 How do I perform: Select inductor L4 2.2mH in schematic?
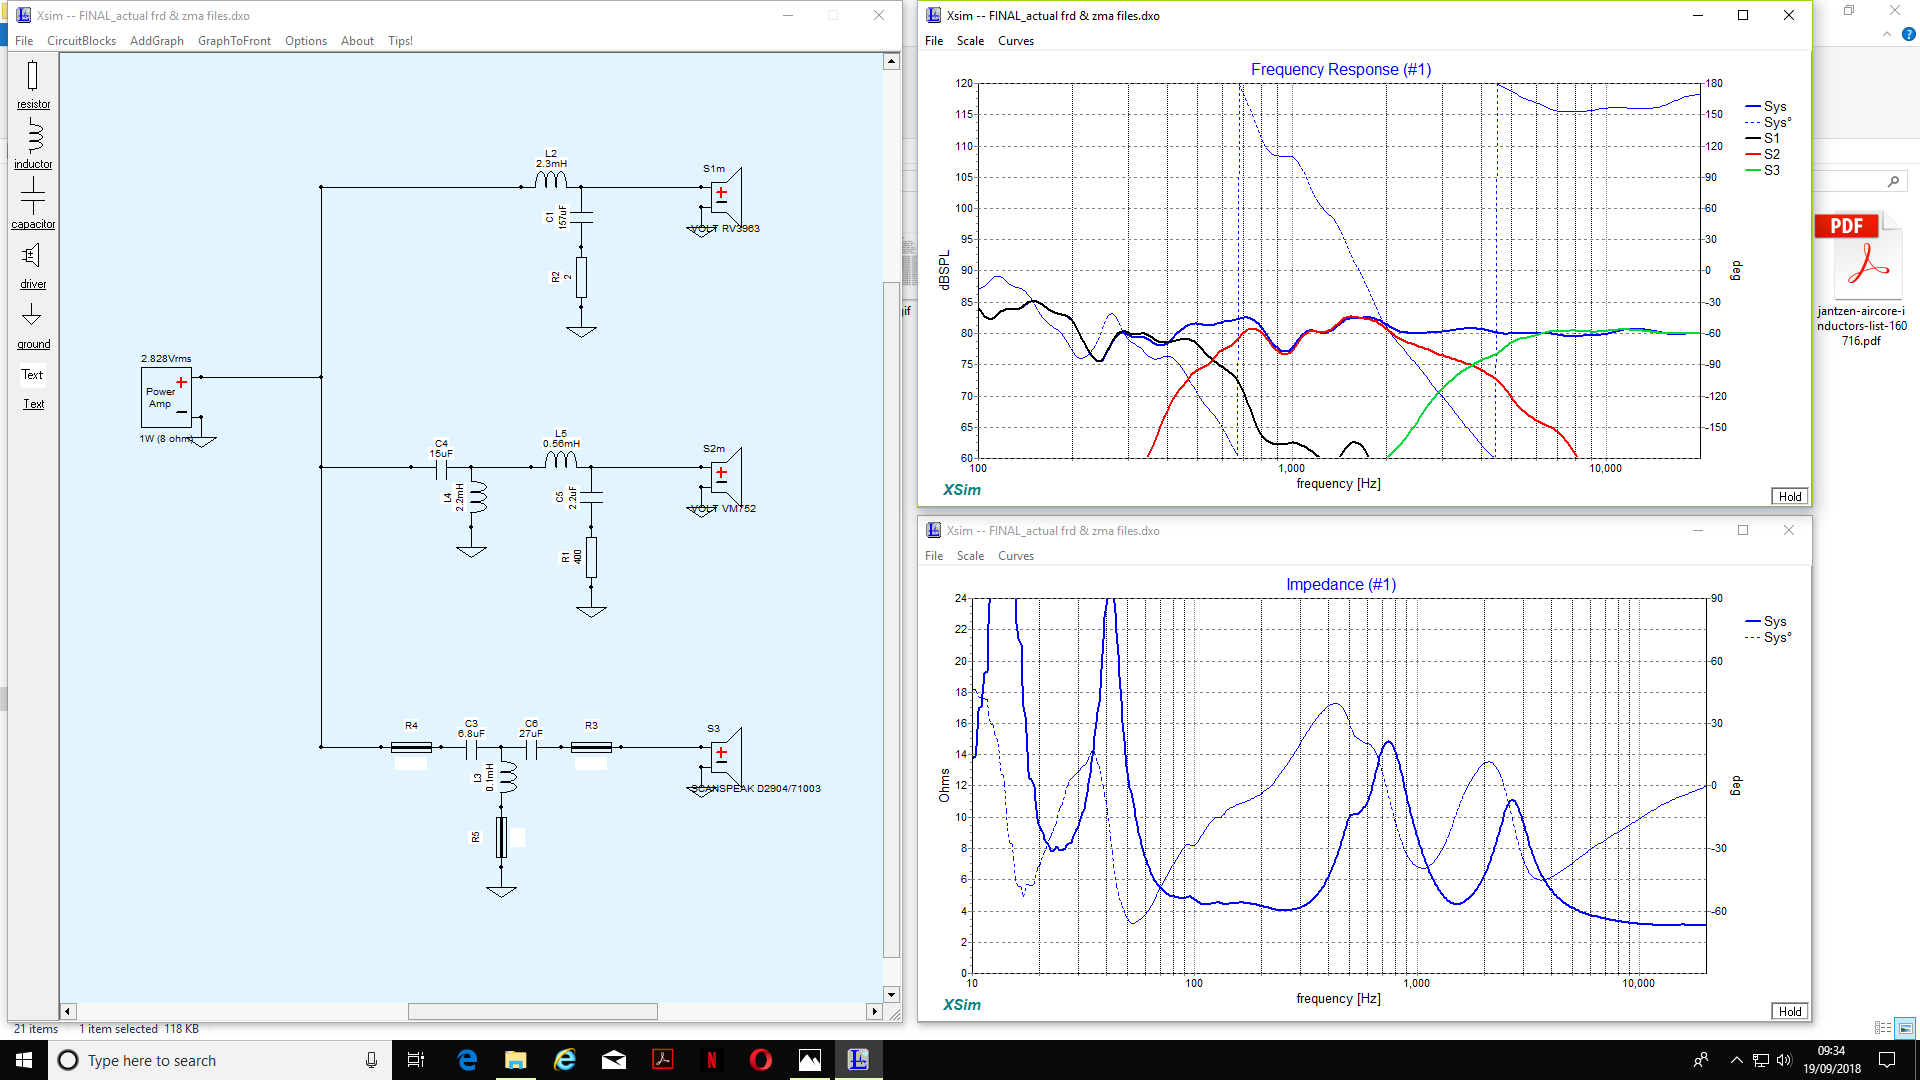[x=478, y=497]
